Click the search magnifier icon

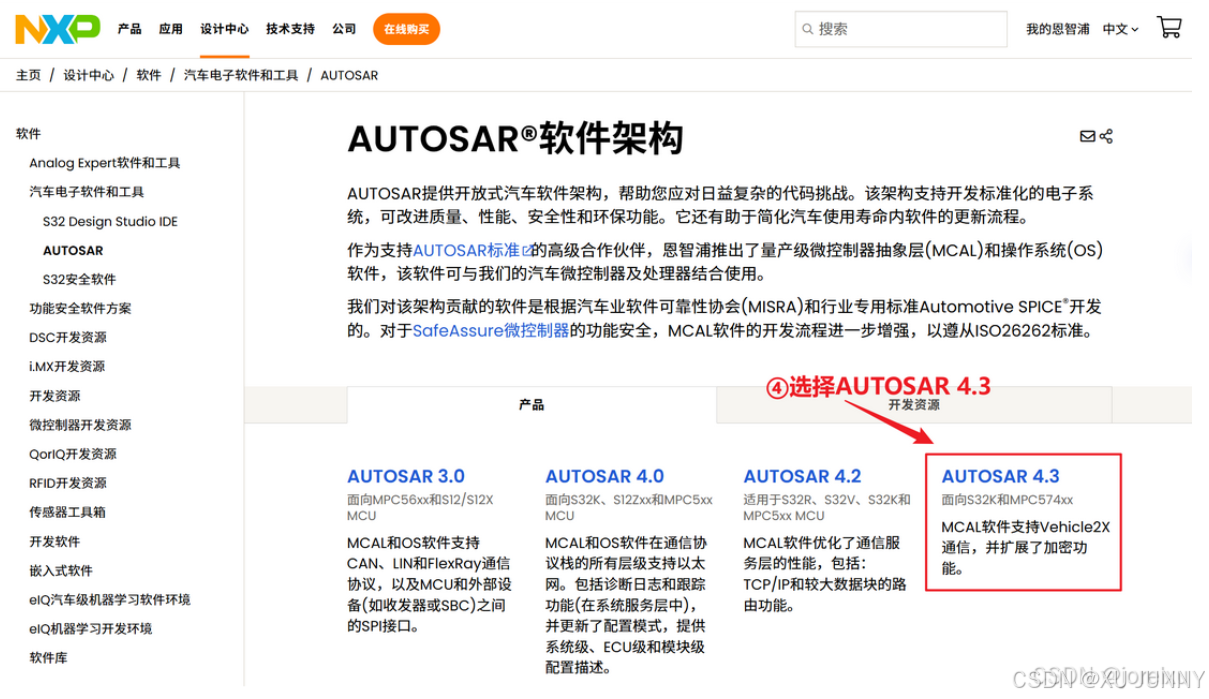[807, 30]
